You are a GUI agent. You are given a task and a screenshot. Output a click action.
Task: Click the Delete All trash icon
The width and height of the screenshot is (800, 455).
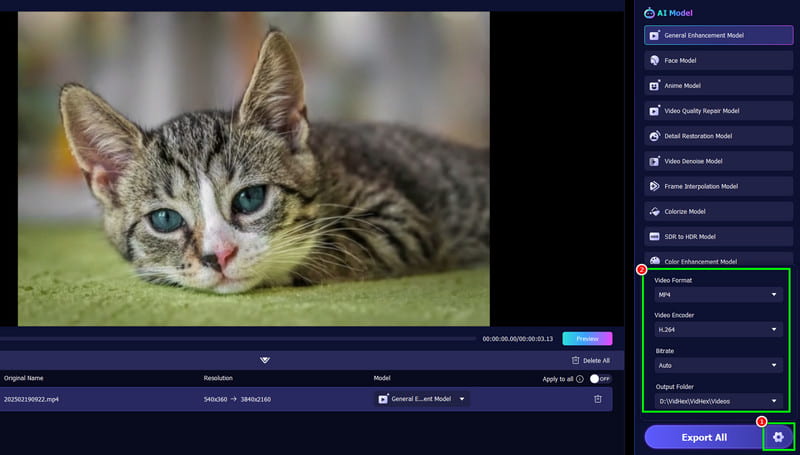(x=576, y=361)
